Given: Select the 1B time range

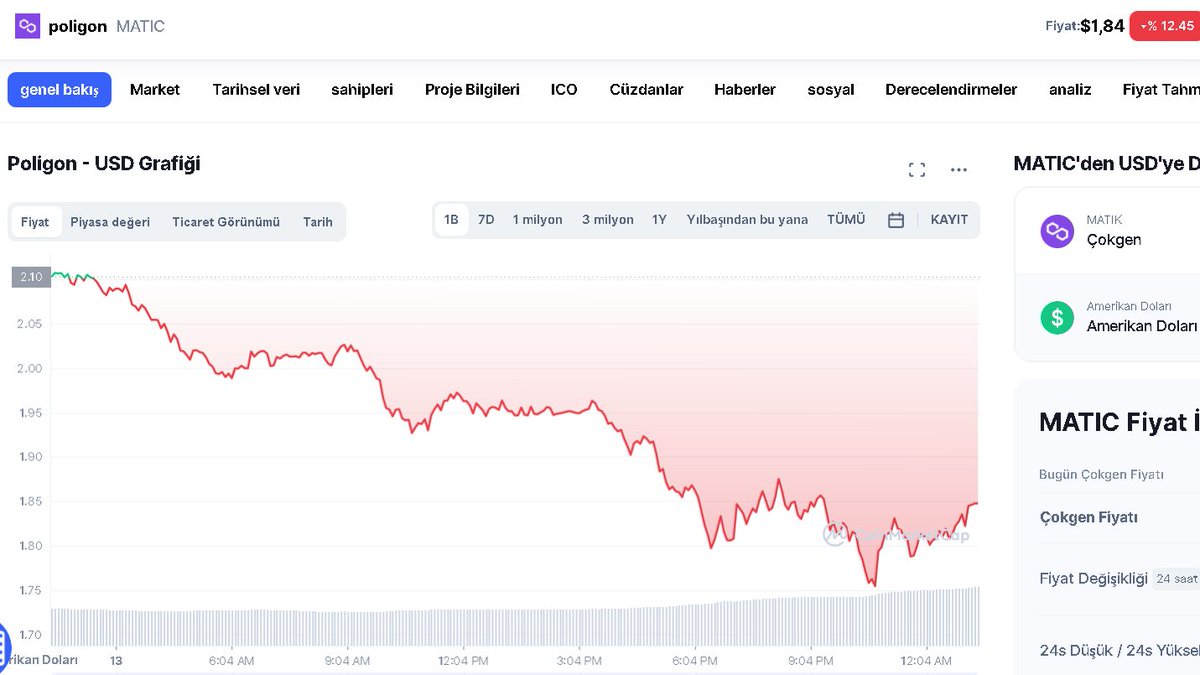Looking at the screenshot, I should [451, 220].
